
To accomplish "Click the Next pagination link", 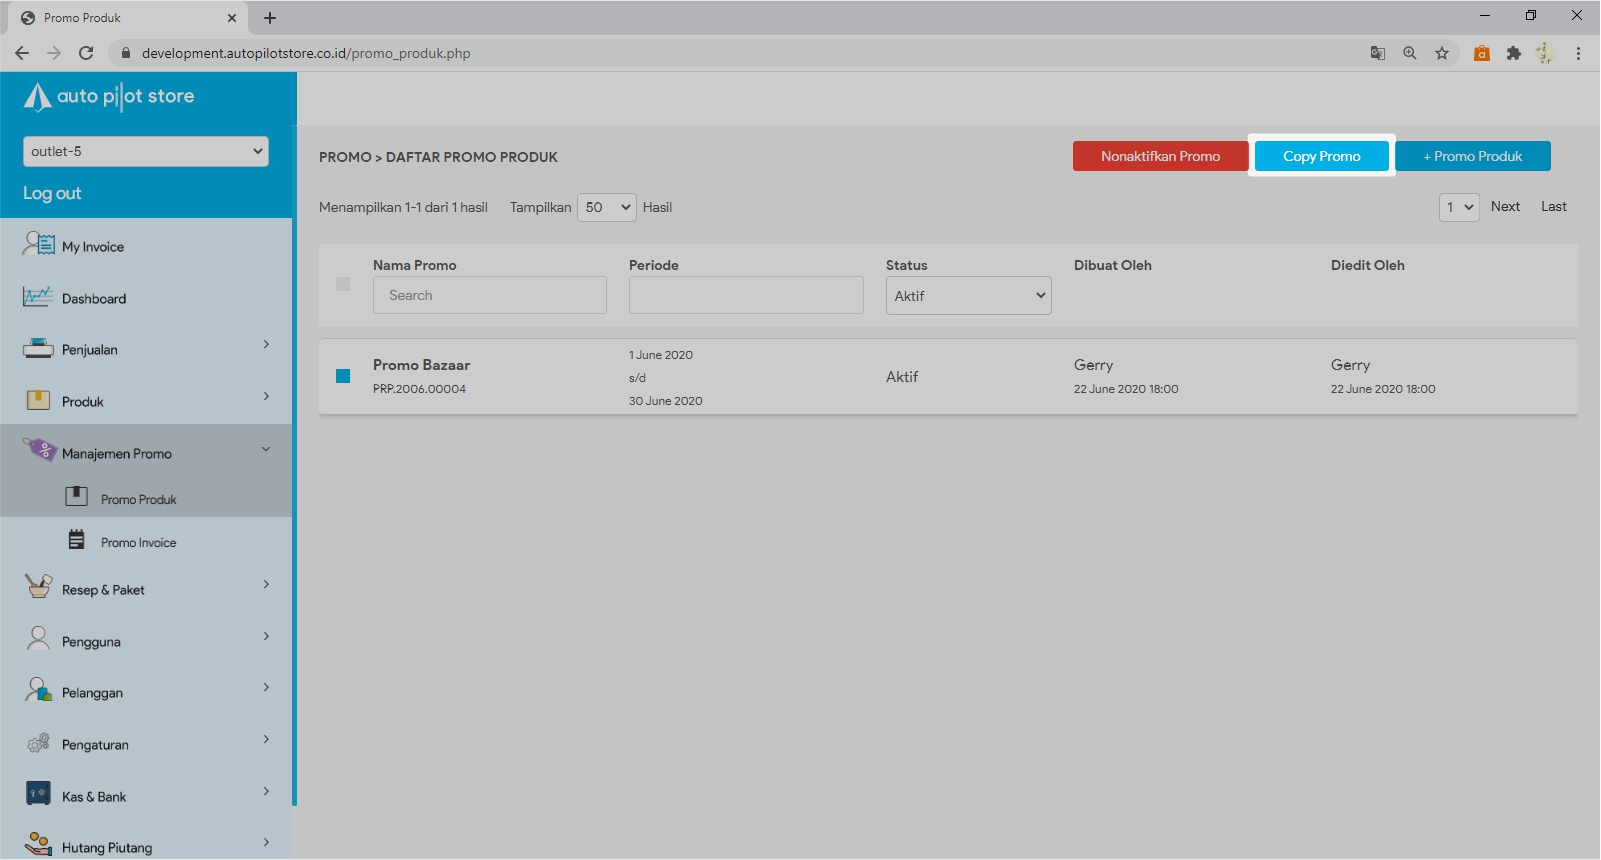I will pyautogui.click(x=1505, y=207).
